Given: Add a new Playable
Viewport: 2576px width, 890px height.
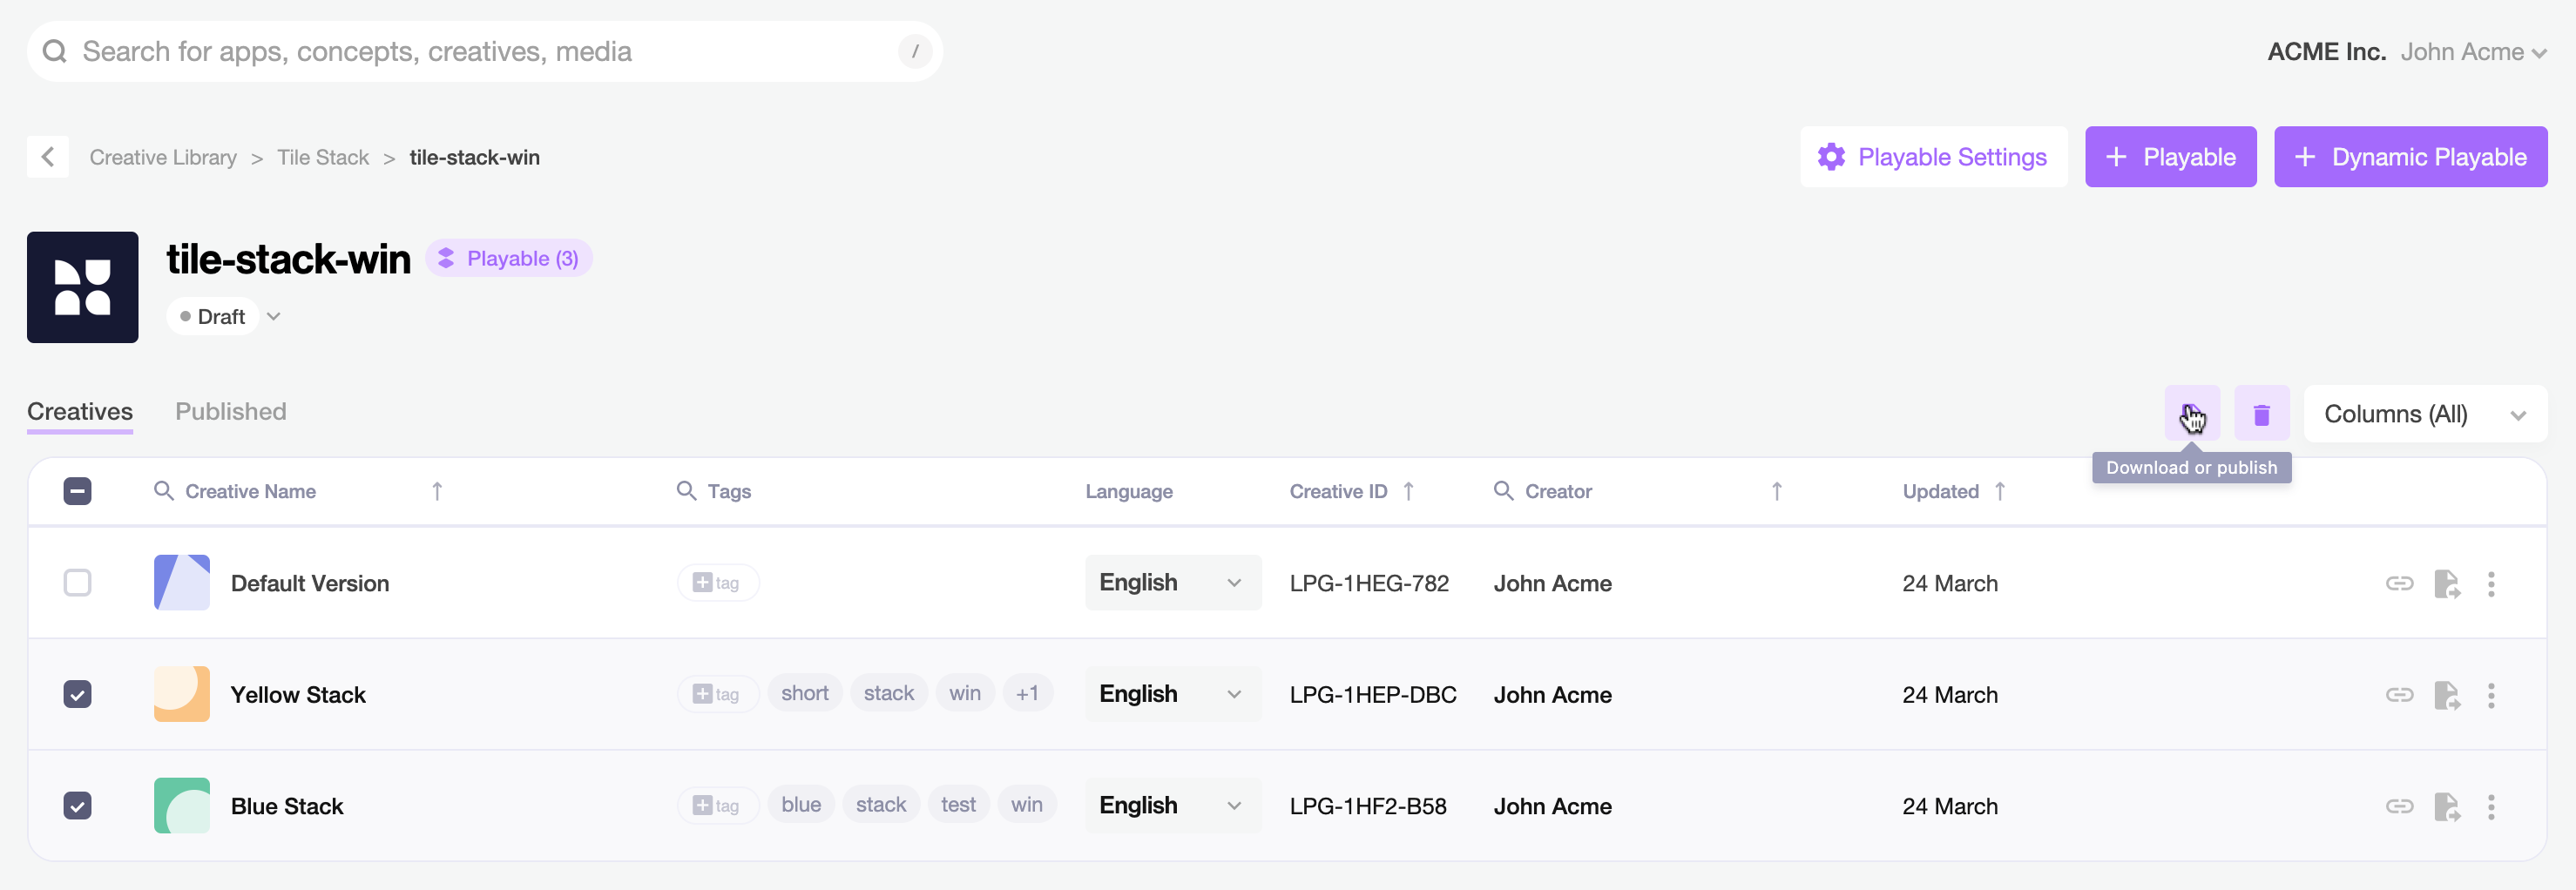Looking at the screenshot, I should (2170, 157).
